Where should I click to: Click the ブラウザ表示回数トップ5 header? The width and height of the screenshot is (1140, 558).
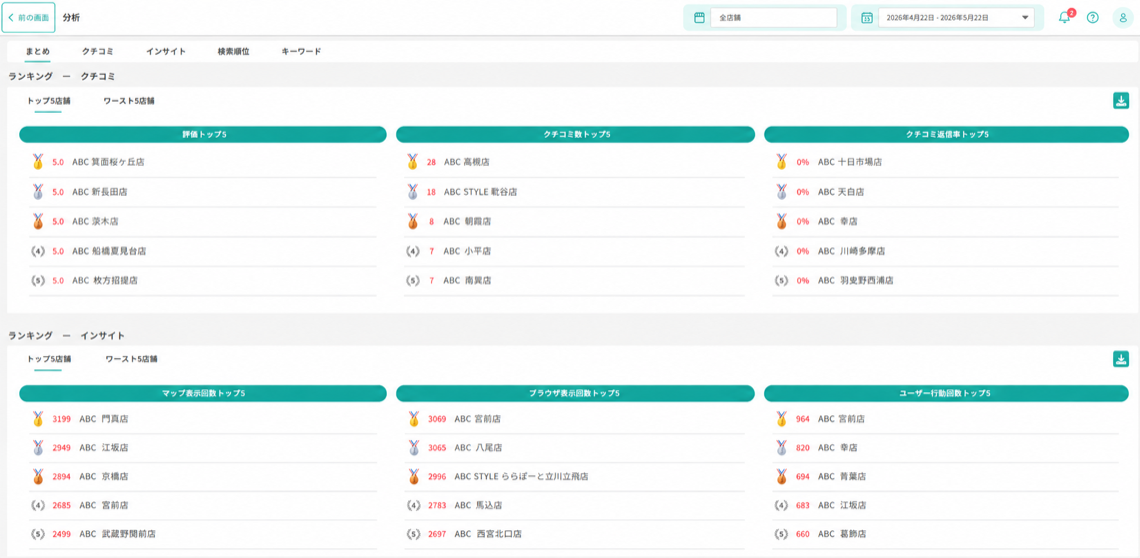(x=576, y=393)
